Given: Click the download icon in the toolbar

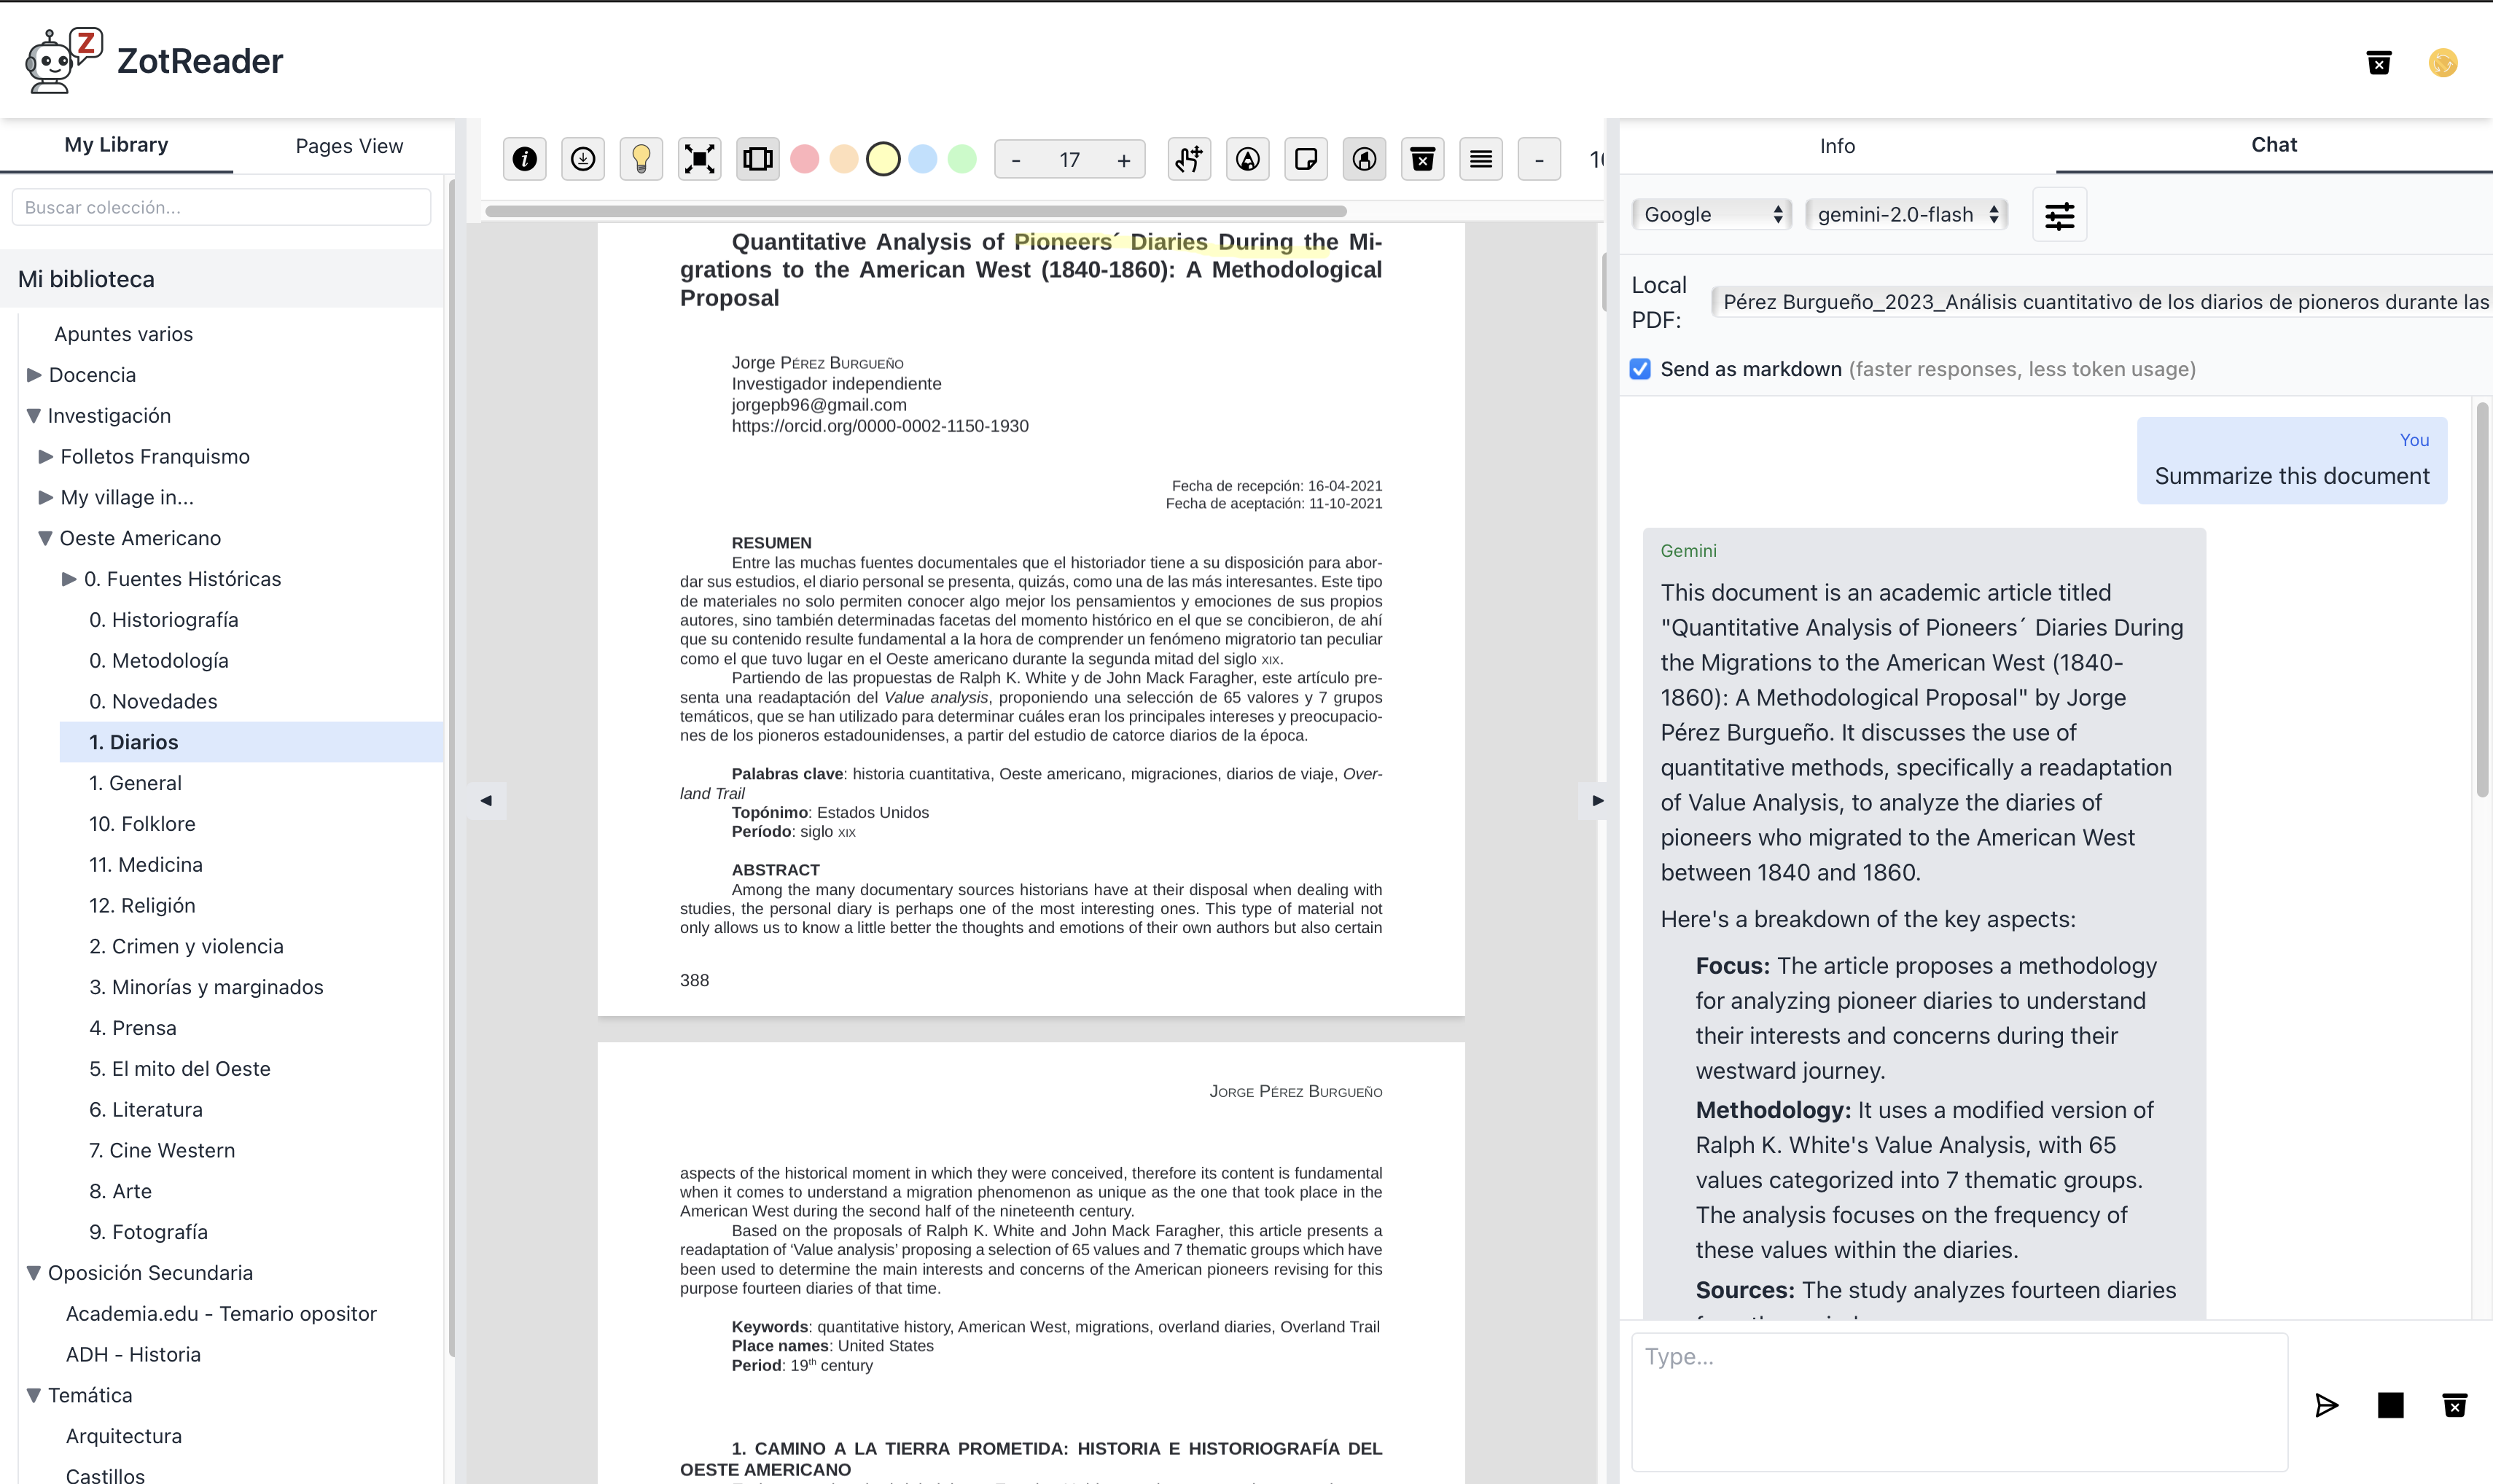Looking at the screenshot, I should [583, 159].
